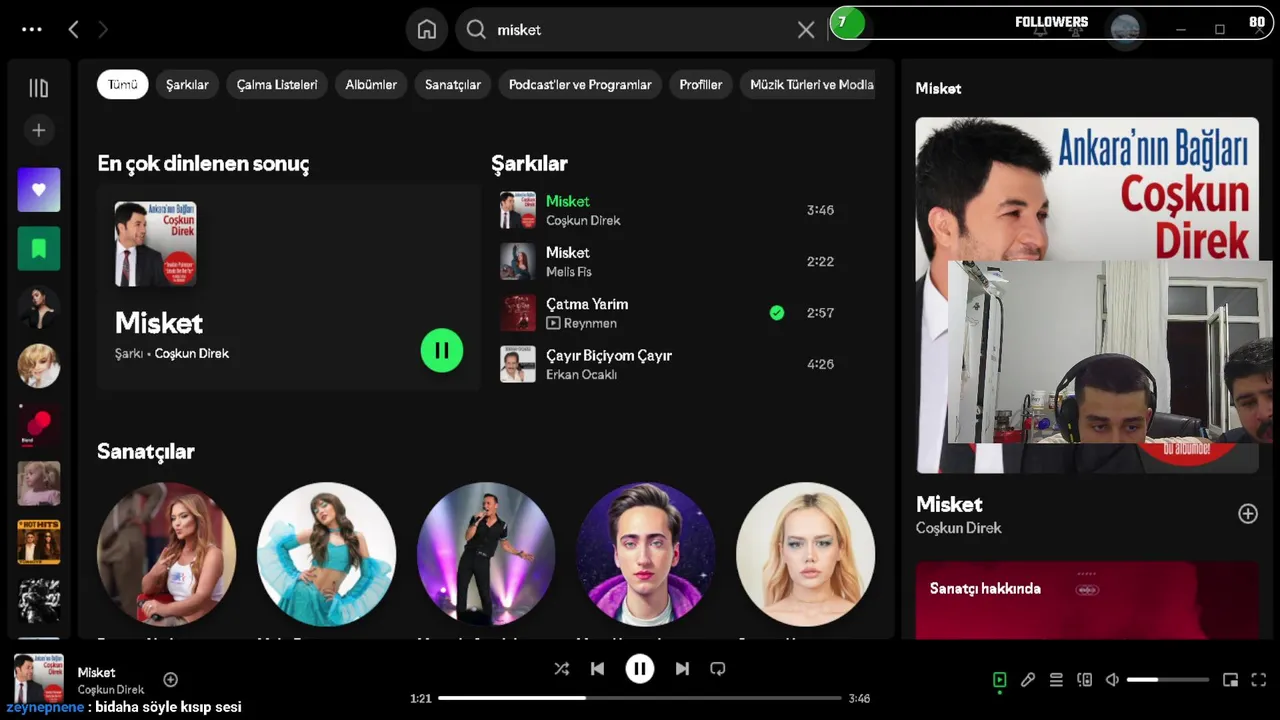1280x720 pixels.
Task: Open the playback queue
Action: click(1056, 680)
